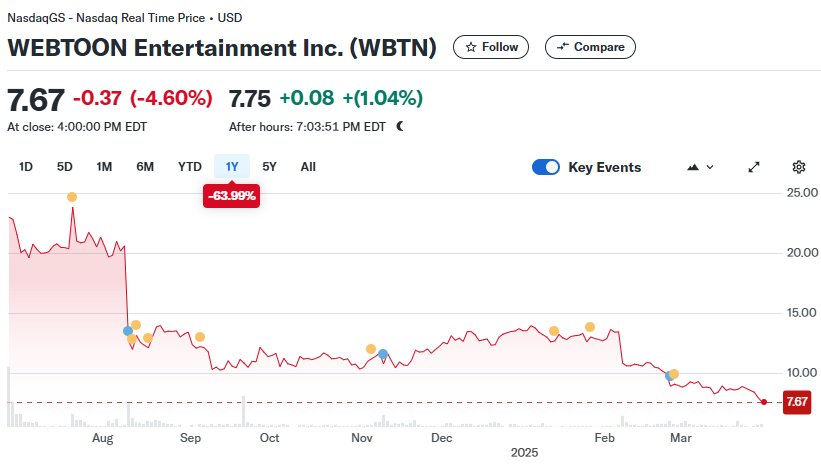Screen dimensions: 821x468
Task: Click the red 7.67 current price label
Action: (797, 402)
